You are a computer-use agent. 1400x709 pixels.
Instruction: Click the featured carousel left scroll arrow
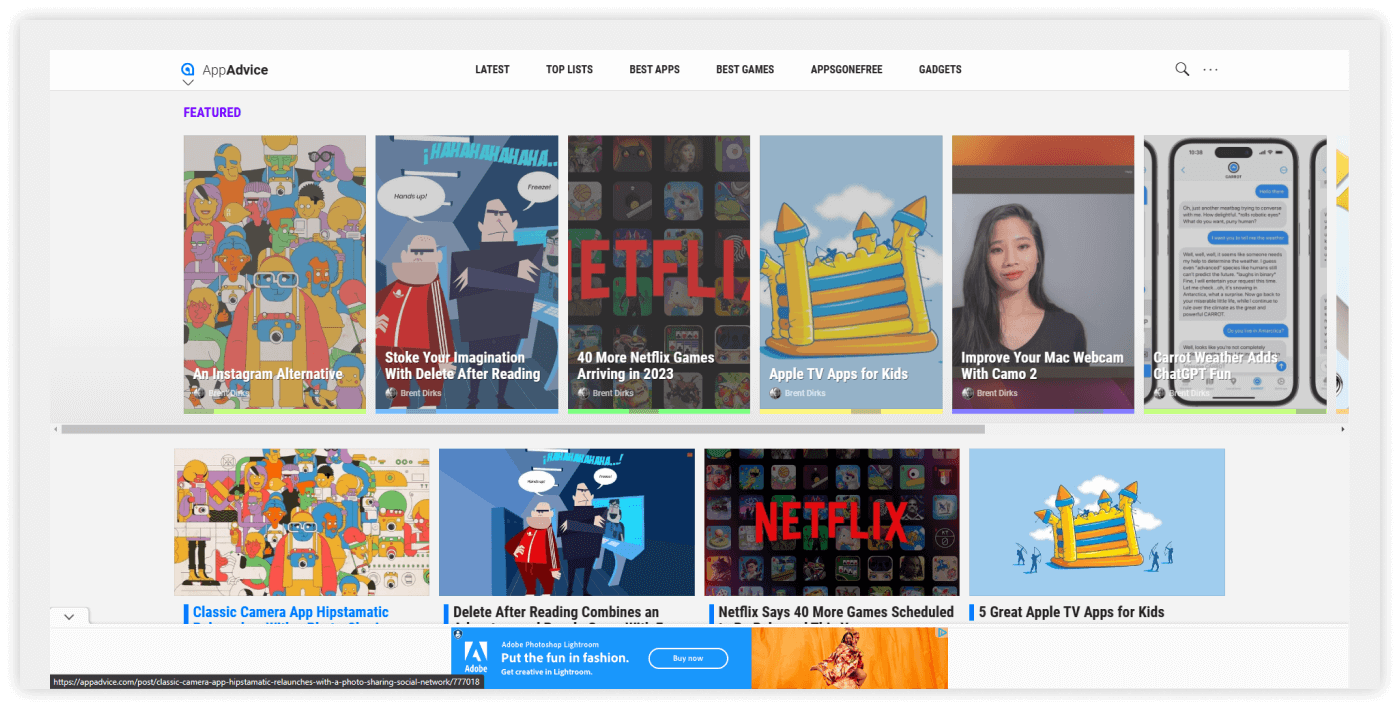(x=56, y=429)
